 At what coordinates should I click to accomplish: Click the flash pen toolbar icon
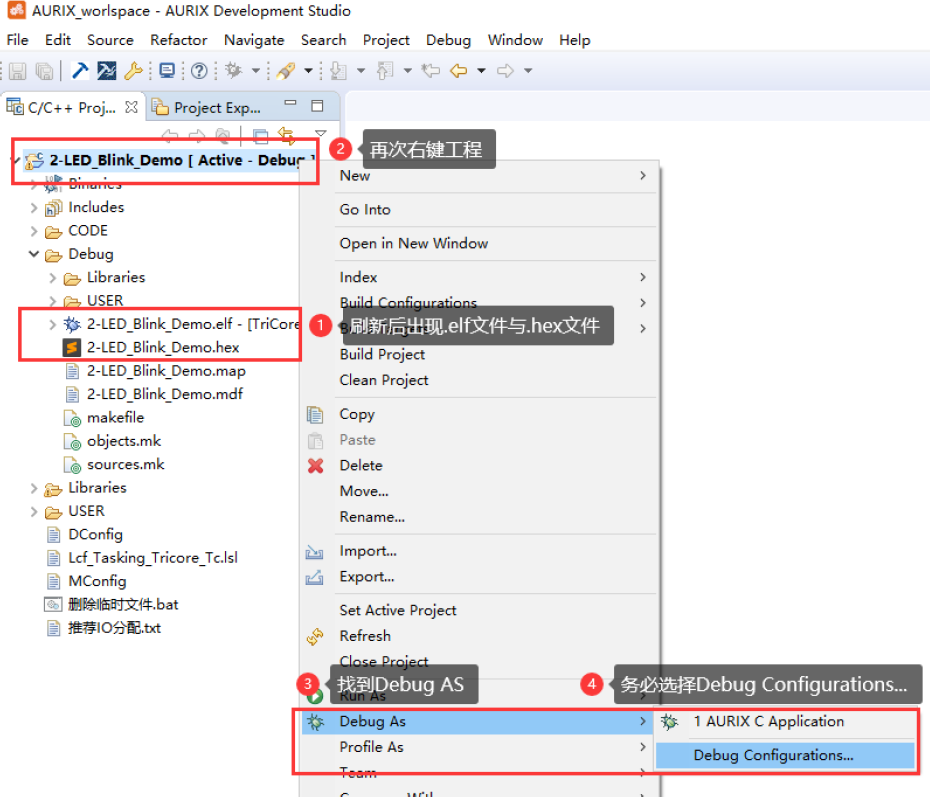click(x=286, y=71)
